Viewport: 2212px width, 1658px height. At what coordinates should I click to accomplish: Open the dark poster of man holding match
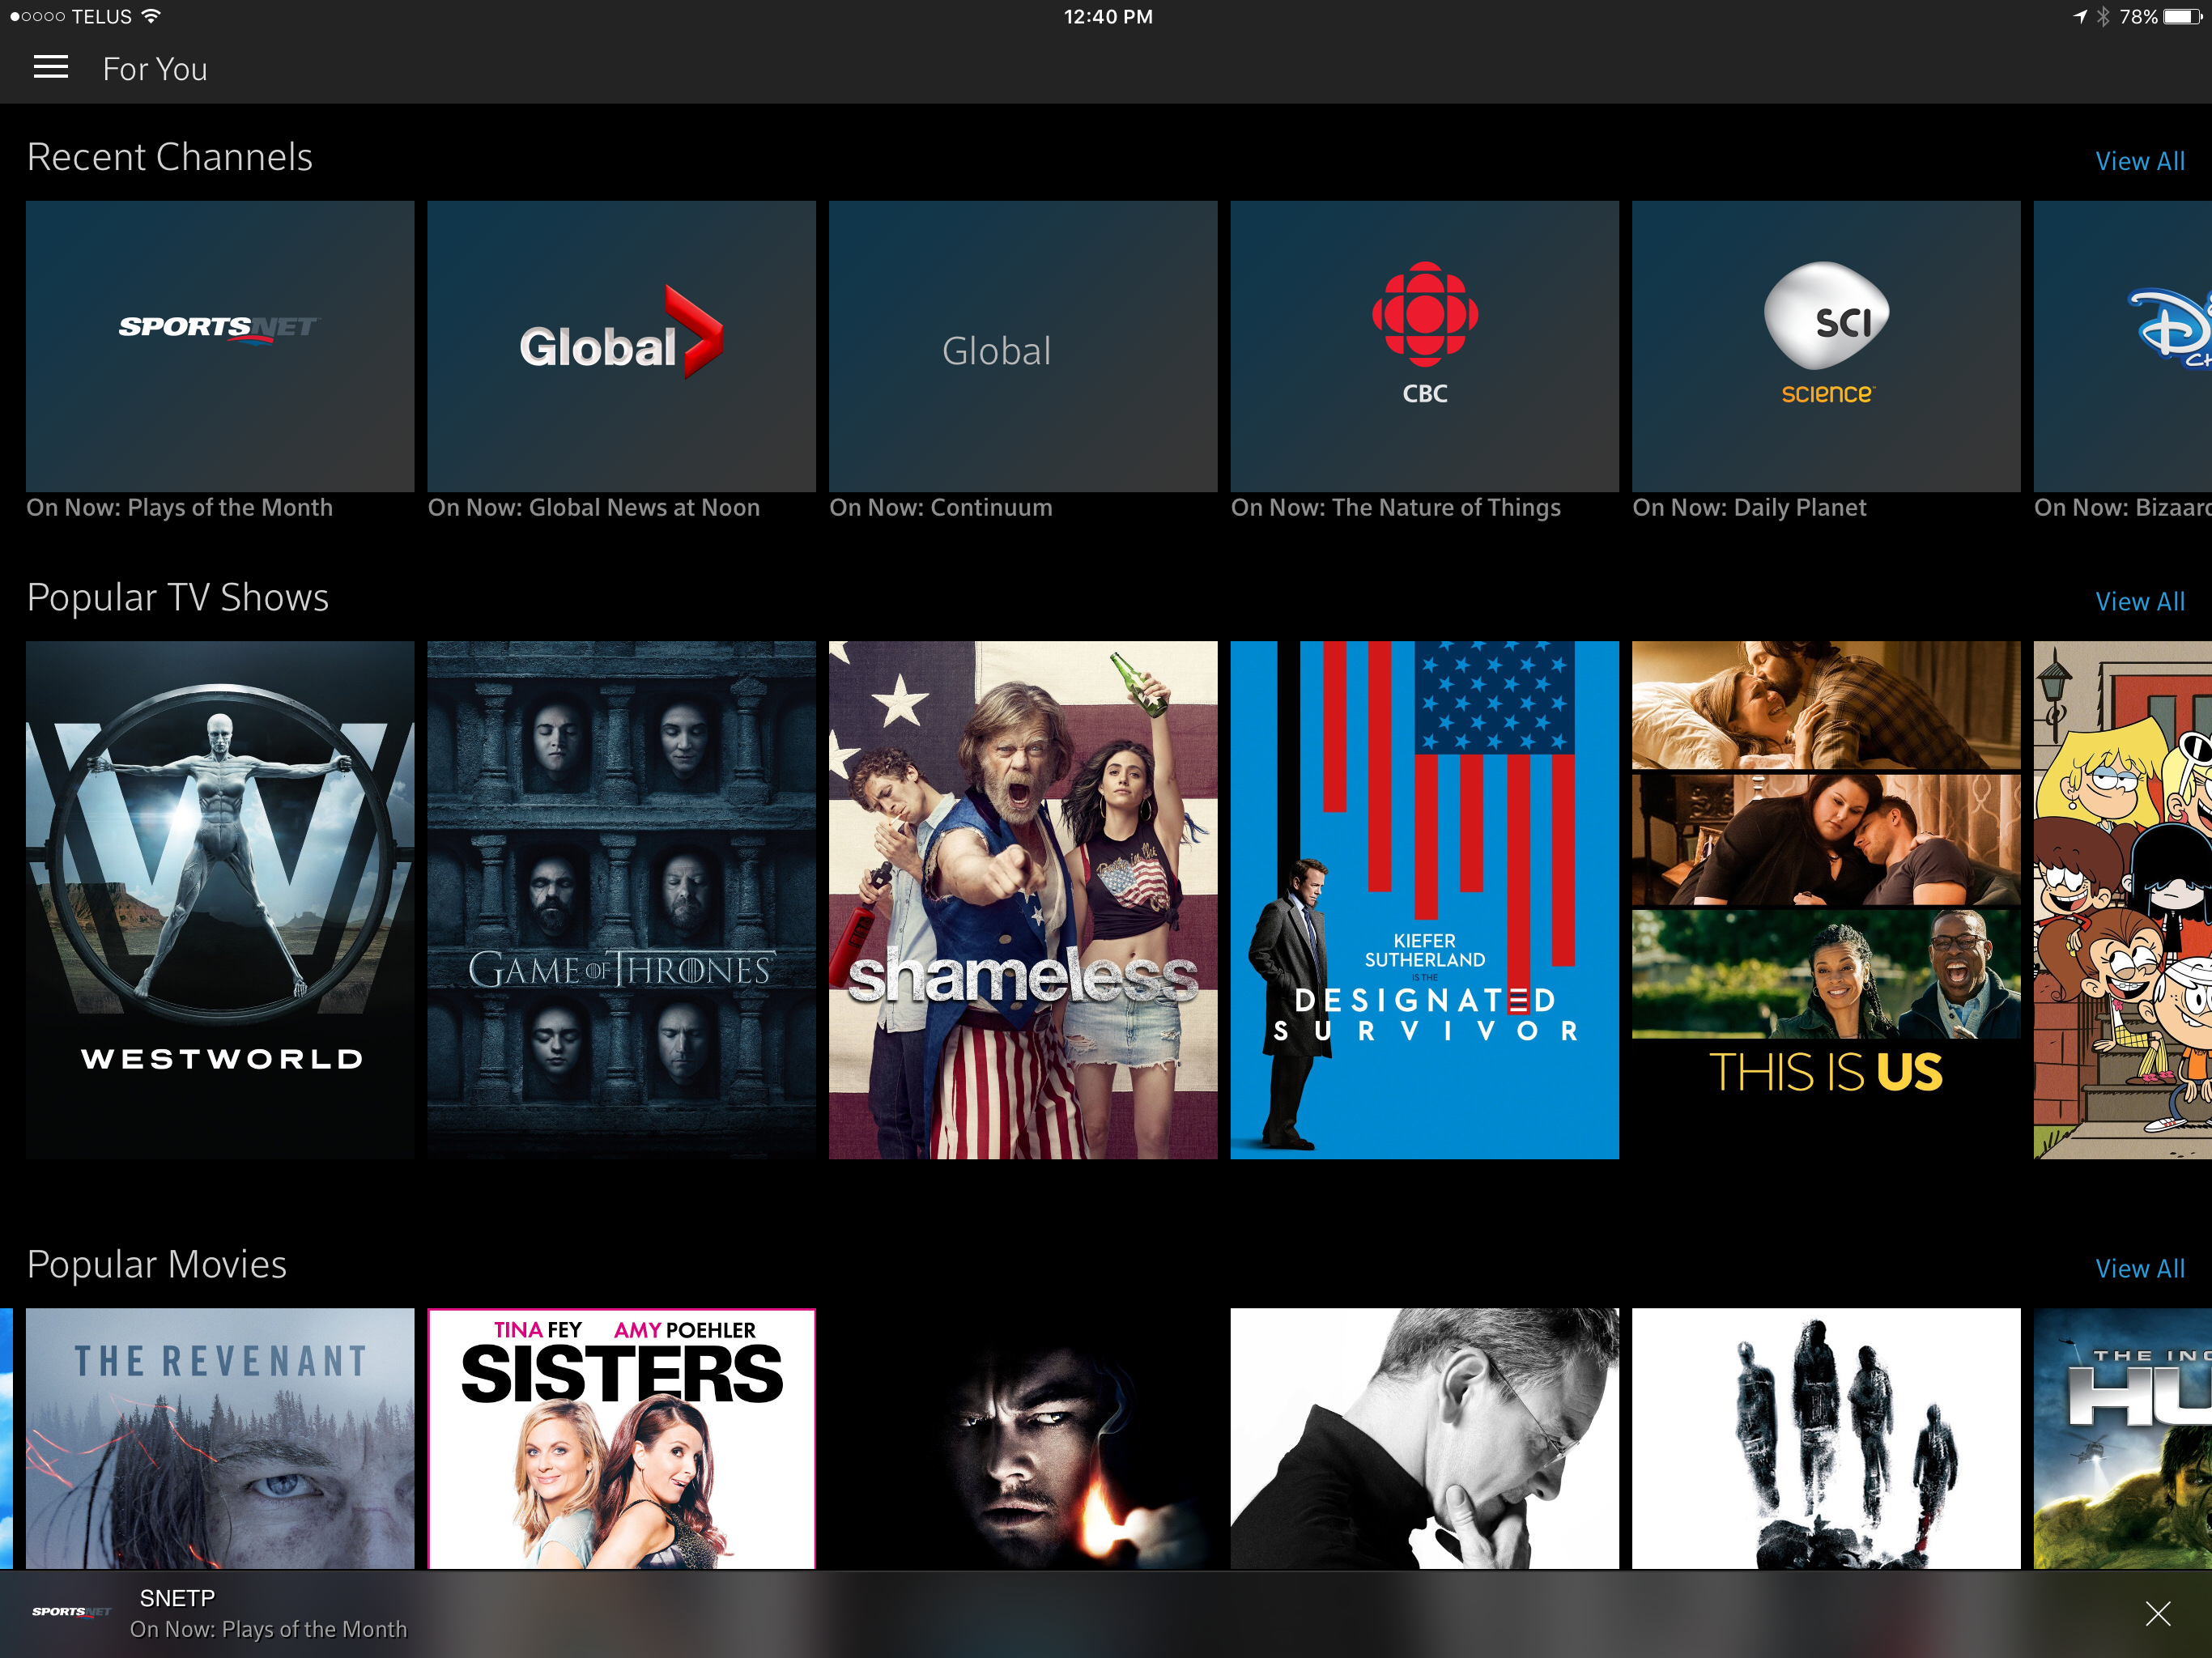pos(1023,1438)
